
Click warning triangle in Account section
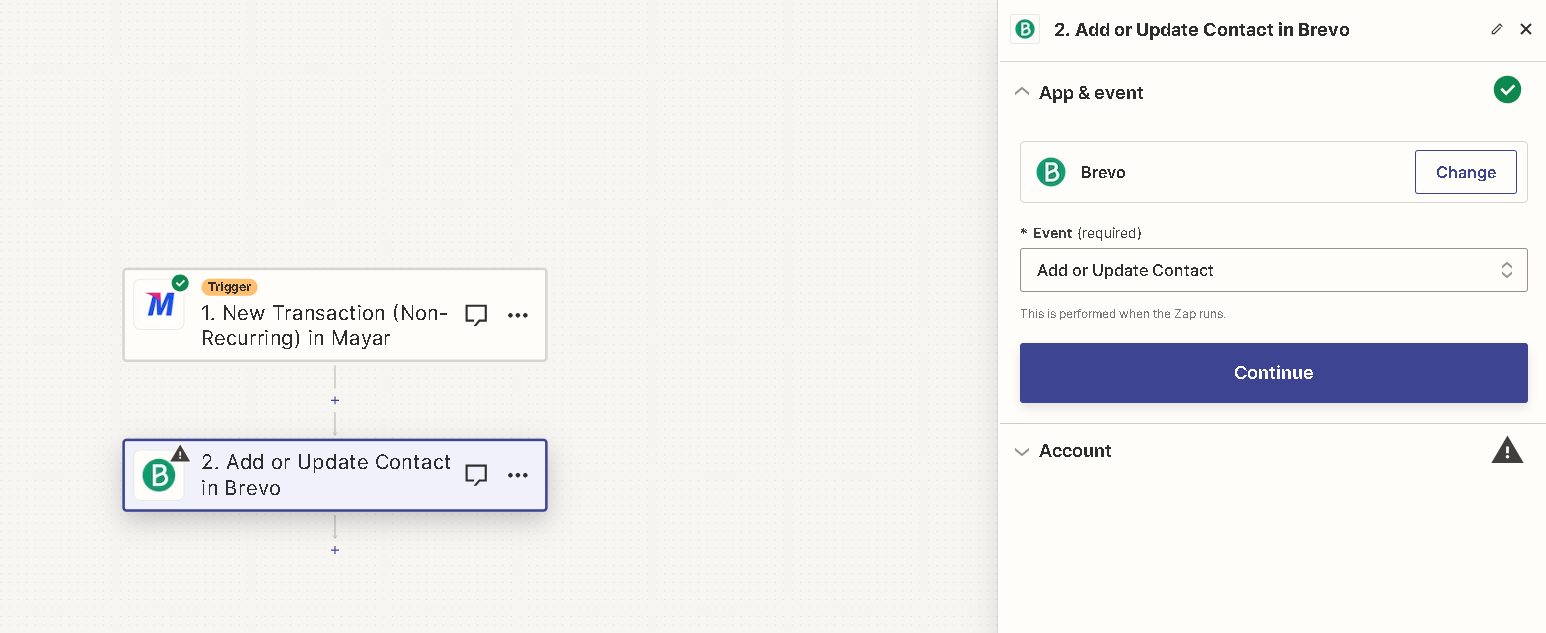tap(1507, 451)
